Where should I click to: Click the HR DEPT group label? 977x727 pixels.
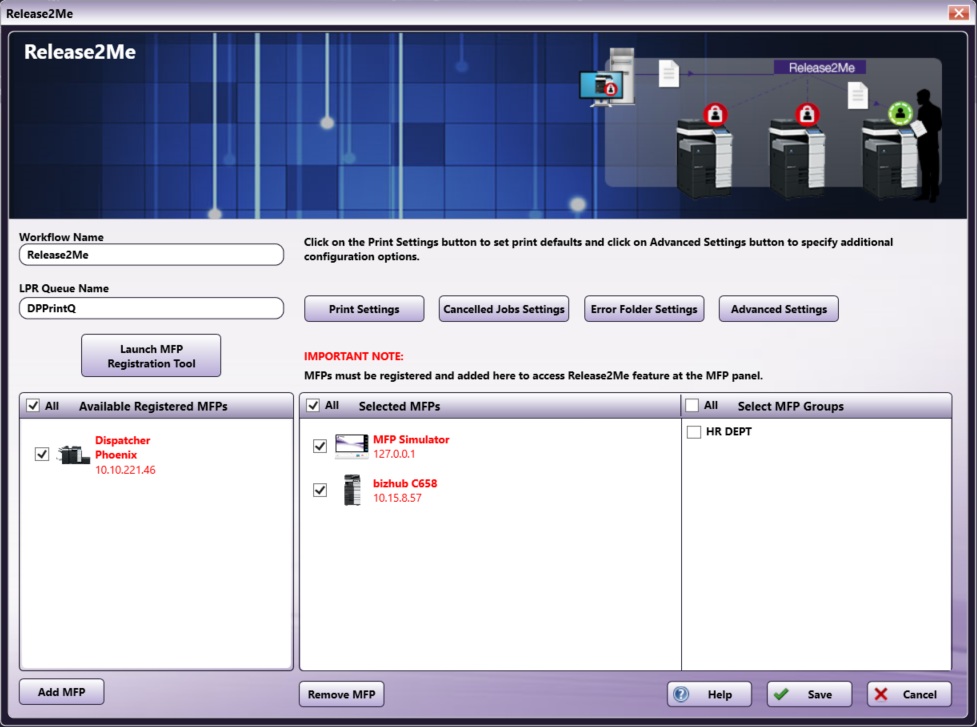click(728, 432)
